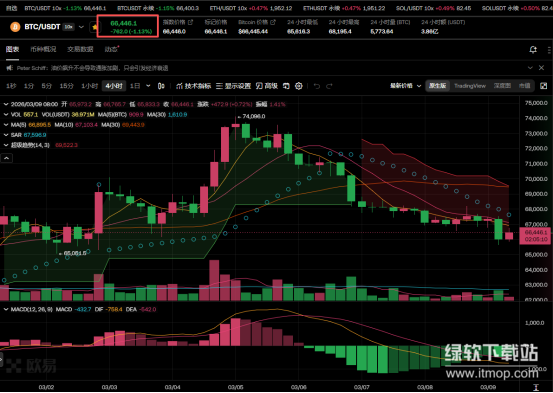Image resolution: width=553 pixels, height=393 pixels.
Task: Close the Peter Schiff news banner
Action: pos(541,68)
